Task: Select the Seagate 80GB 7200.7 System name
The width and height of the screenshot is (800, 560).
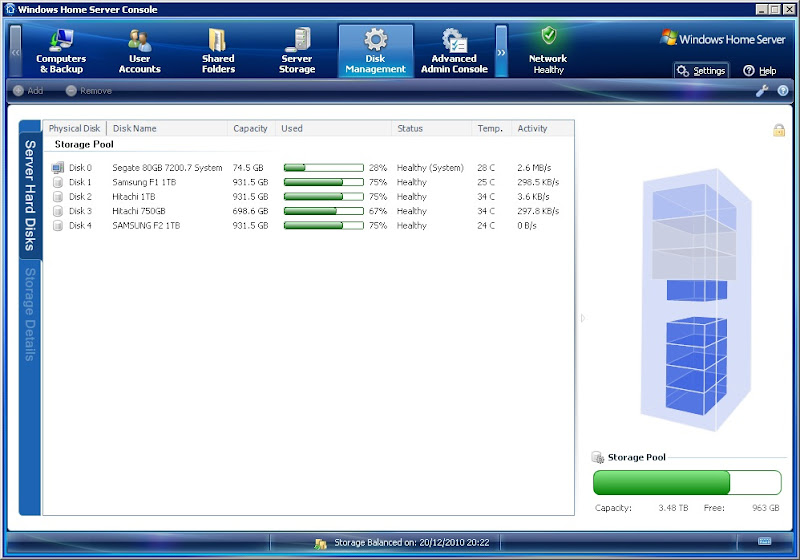Action: click(167, 168)
